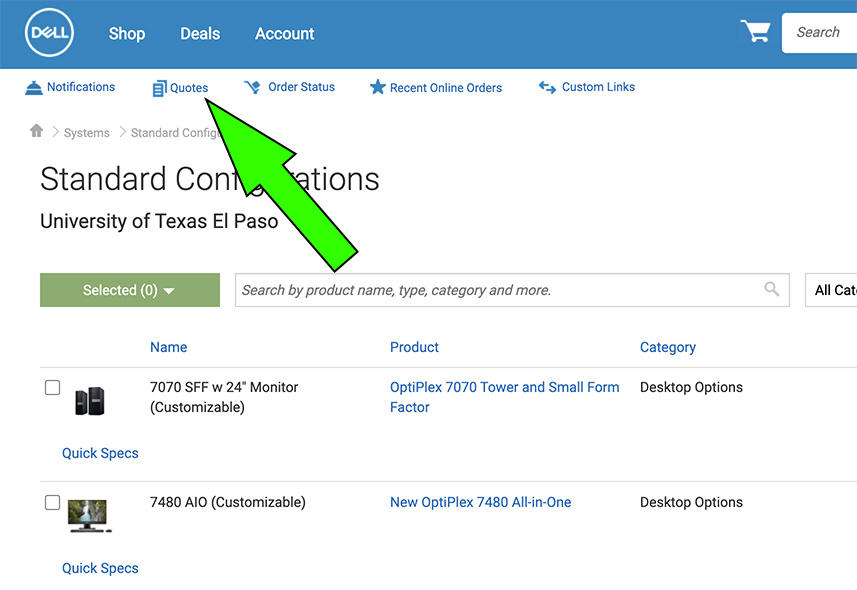The image size is (857, 590).
Task: Click the Custom Links arrows icon
Action: [547, 87]
